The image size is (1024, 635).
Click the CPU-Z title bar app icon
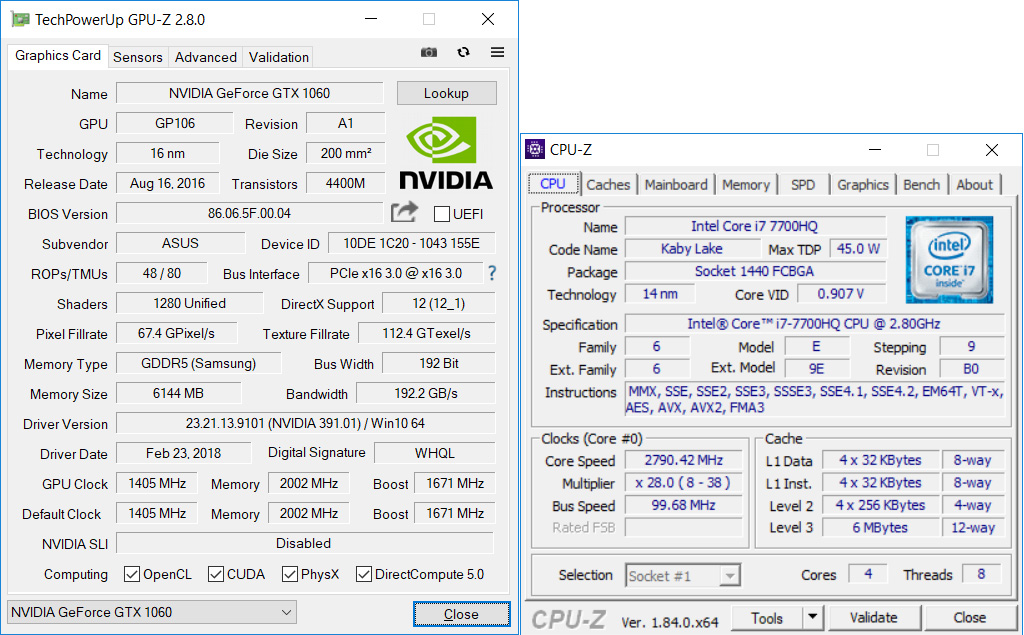(x=535, y=150)
